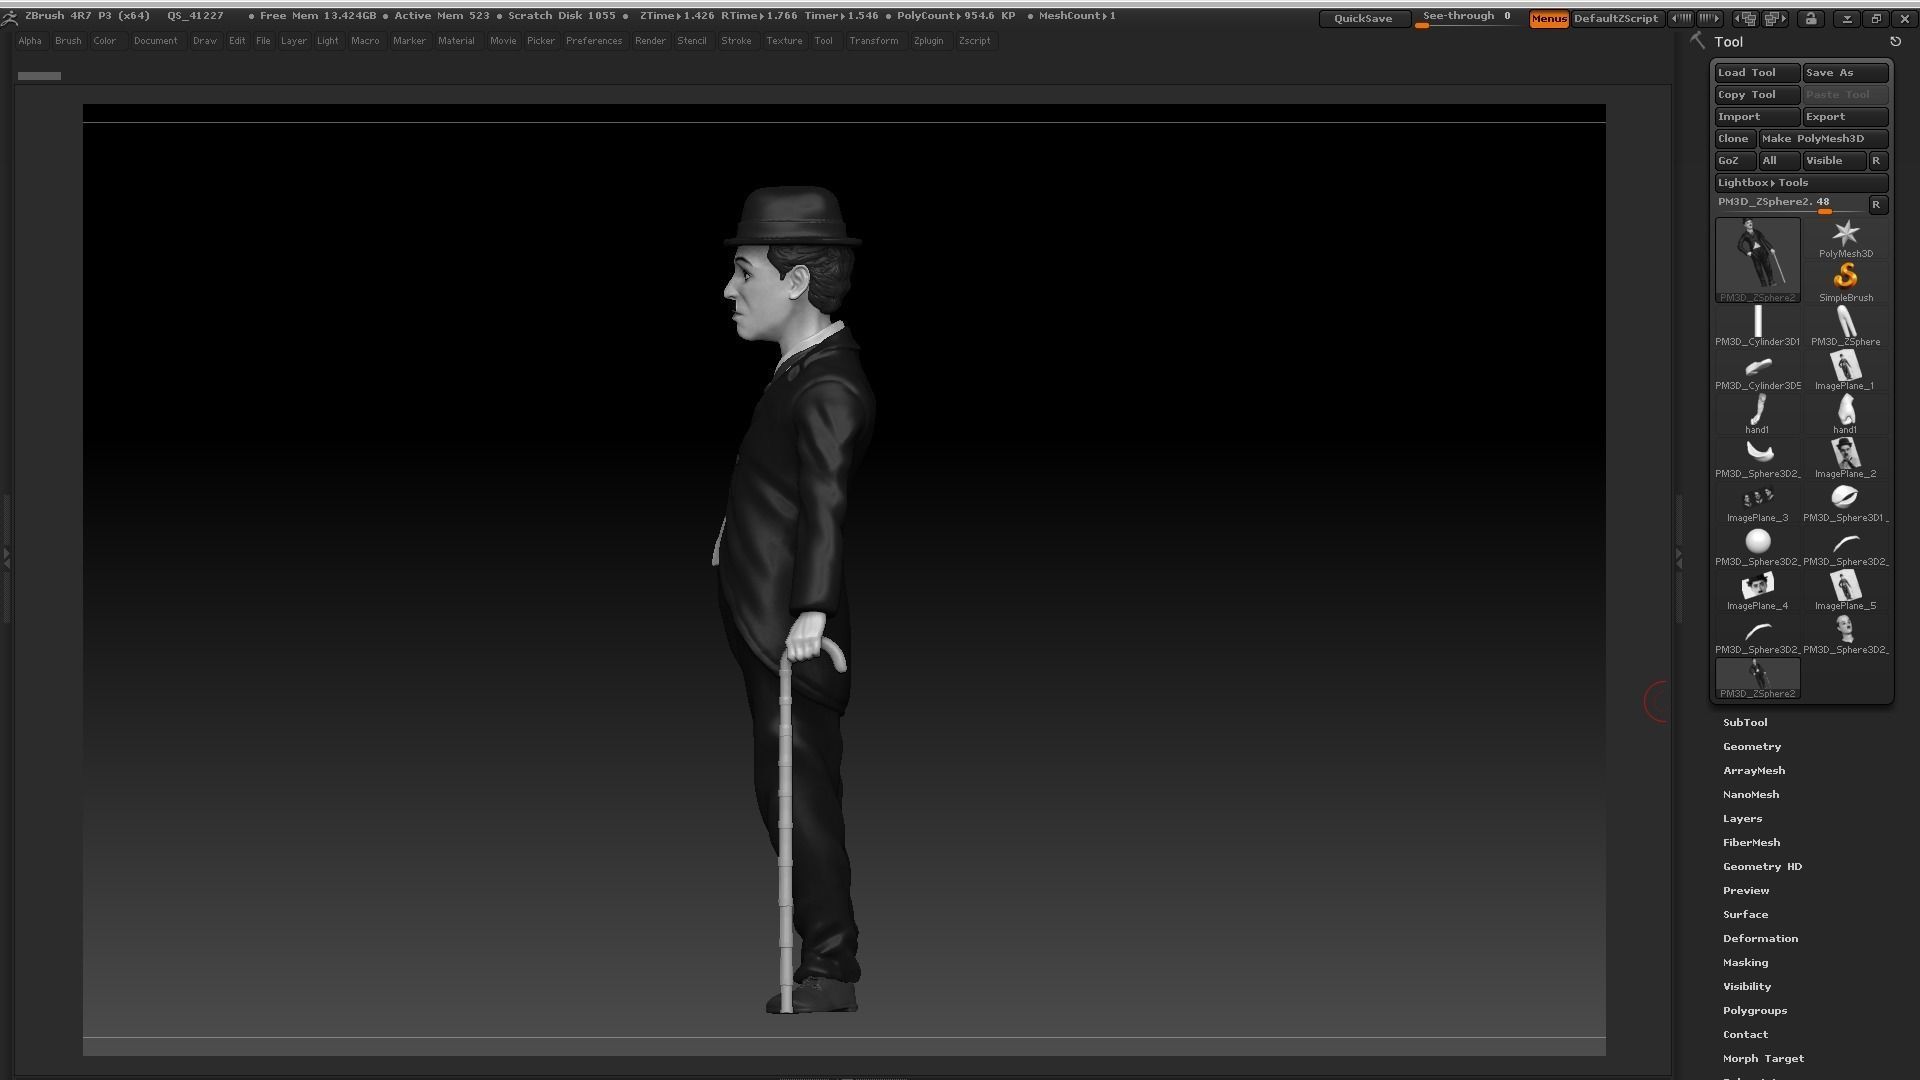Screen dimensions: 1920x1080
Task: Collapse the left tray divider arrows
Action: point(7,558)
